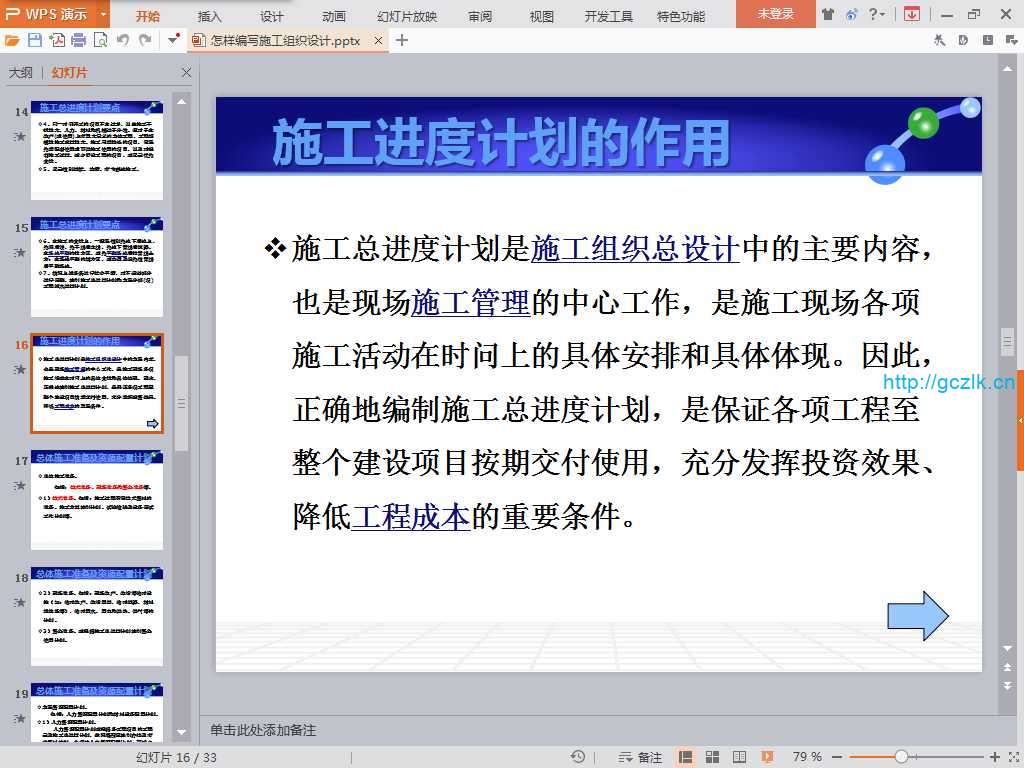The image size is (1024, 768).
Task: Click the zoom slider handle
Action: tap(901, 757)
